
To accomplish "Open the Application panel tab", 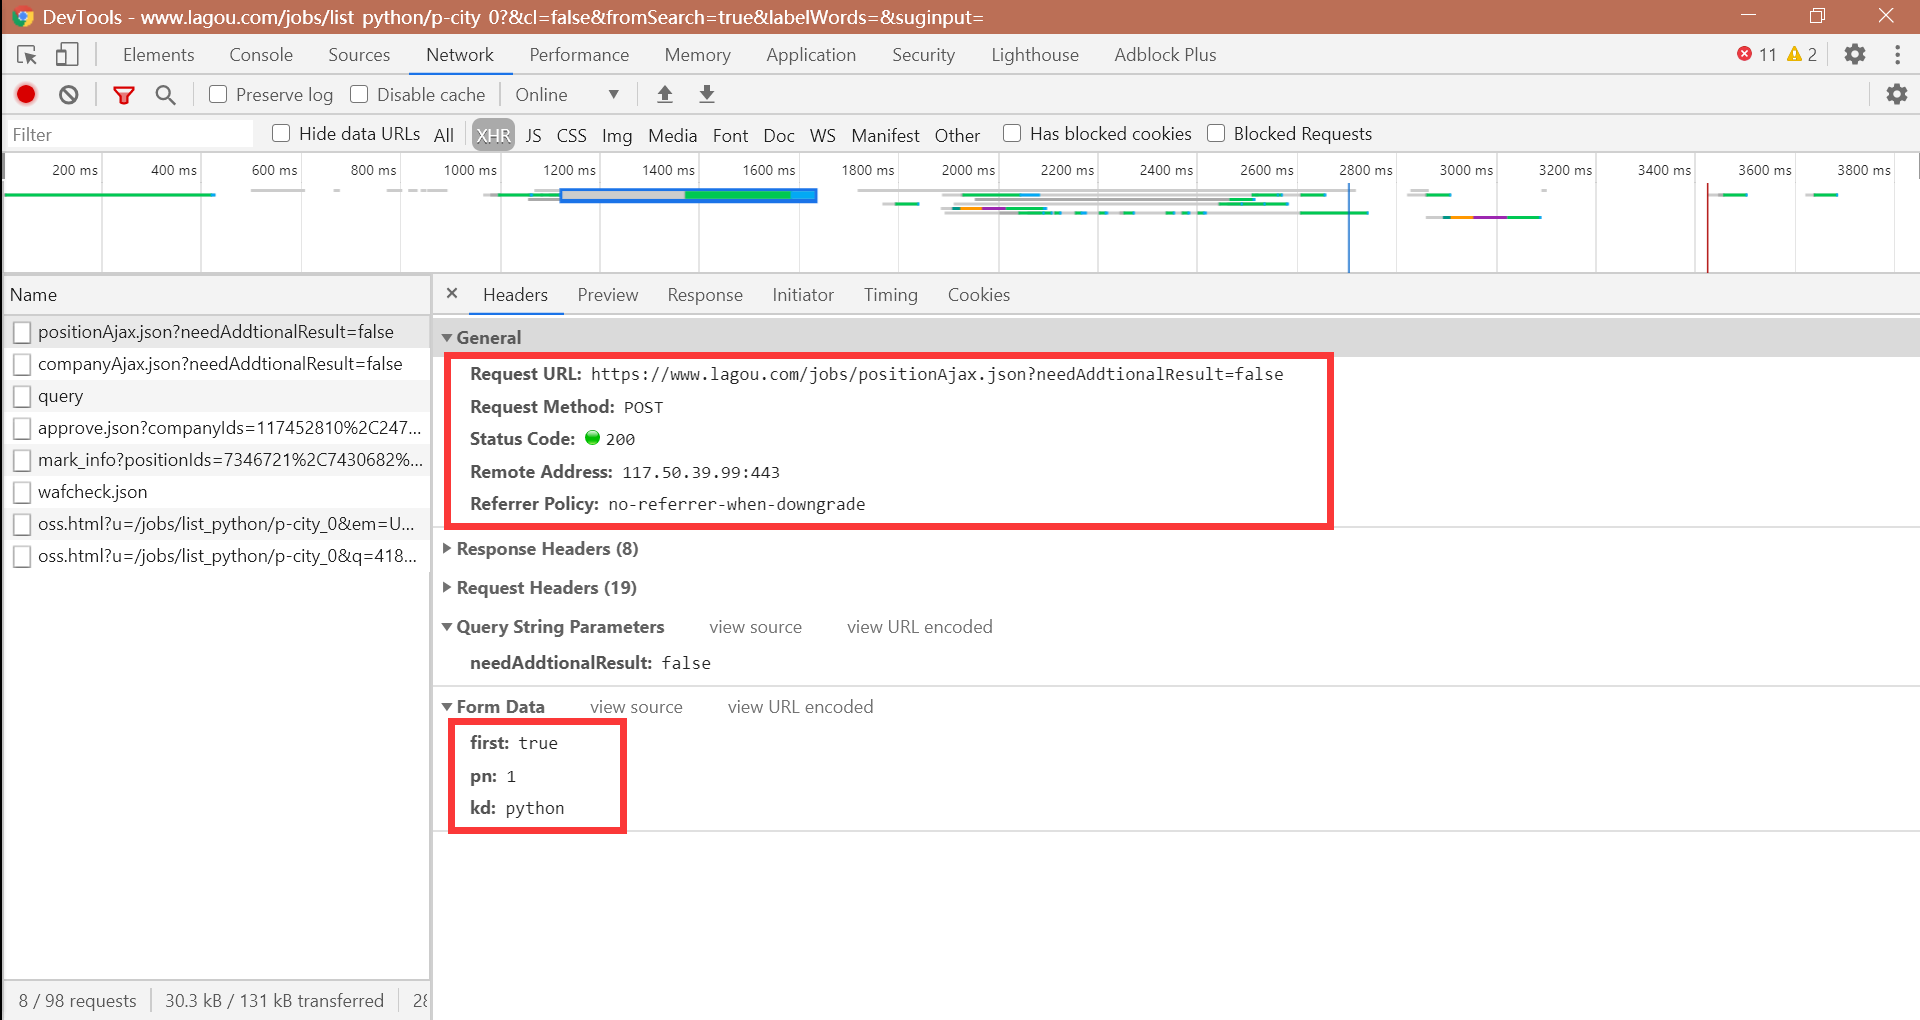I will click(811, 55).
